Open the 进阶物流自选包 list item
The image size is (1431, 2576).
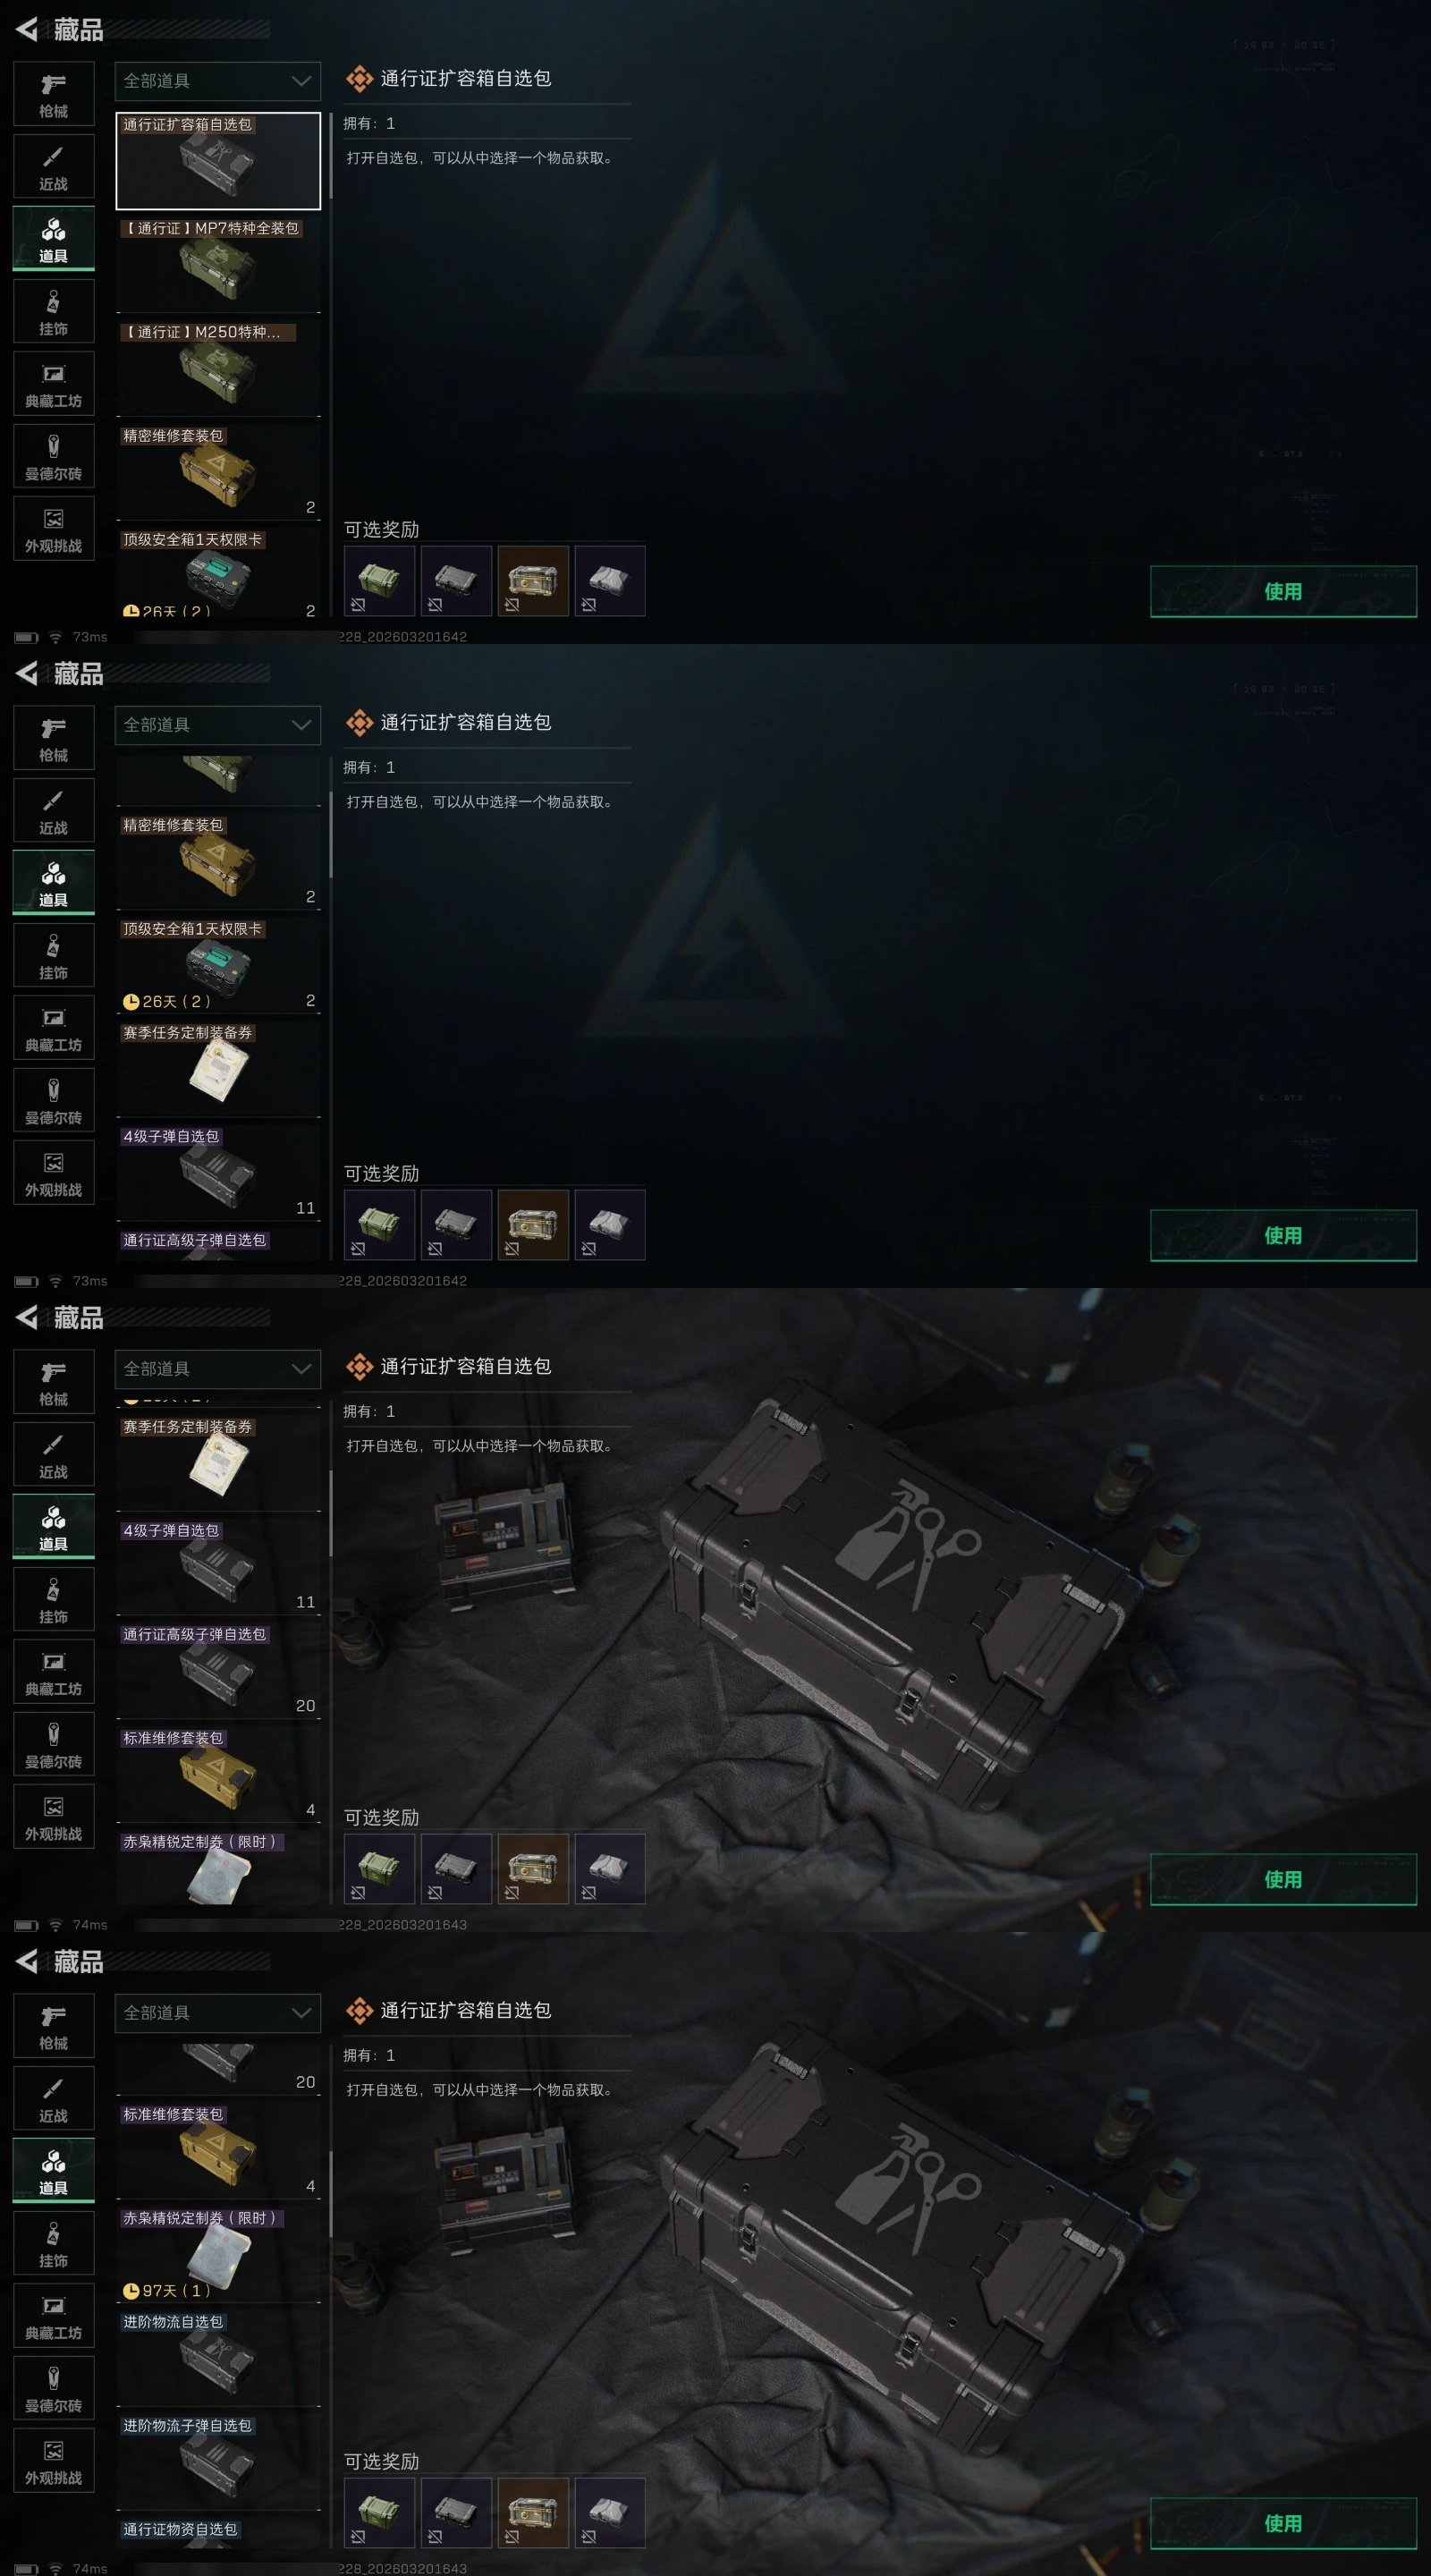tap(218, 2359)
